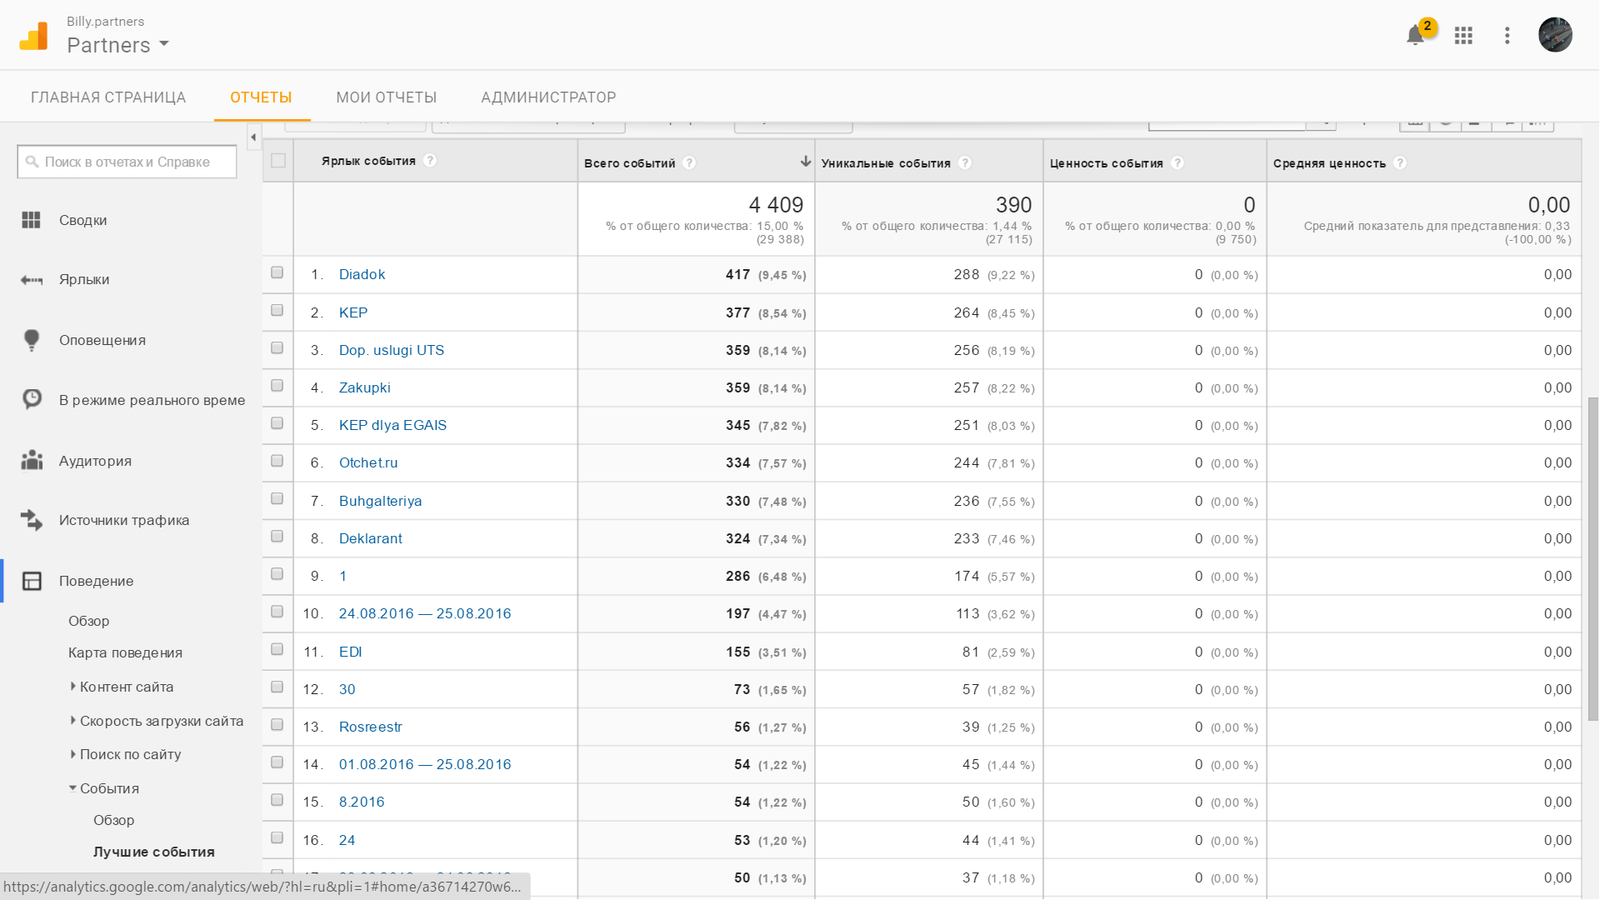Screen dimensions: 1600x900
Task: Click the sort arrow in Всего событий
Action: point(805,161)
